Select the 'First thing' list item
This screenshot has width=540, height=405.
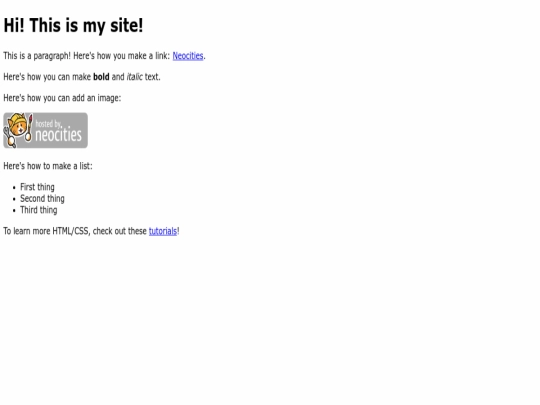(37, 187)
